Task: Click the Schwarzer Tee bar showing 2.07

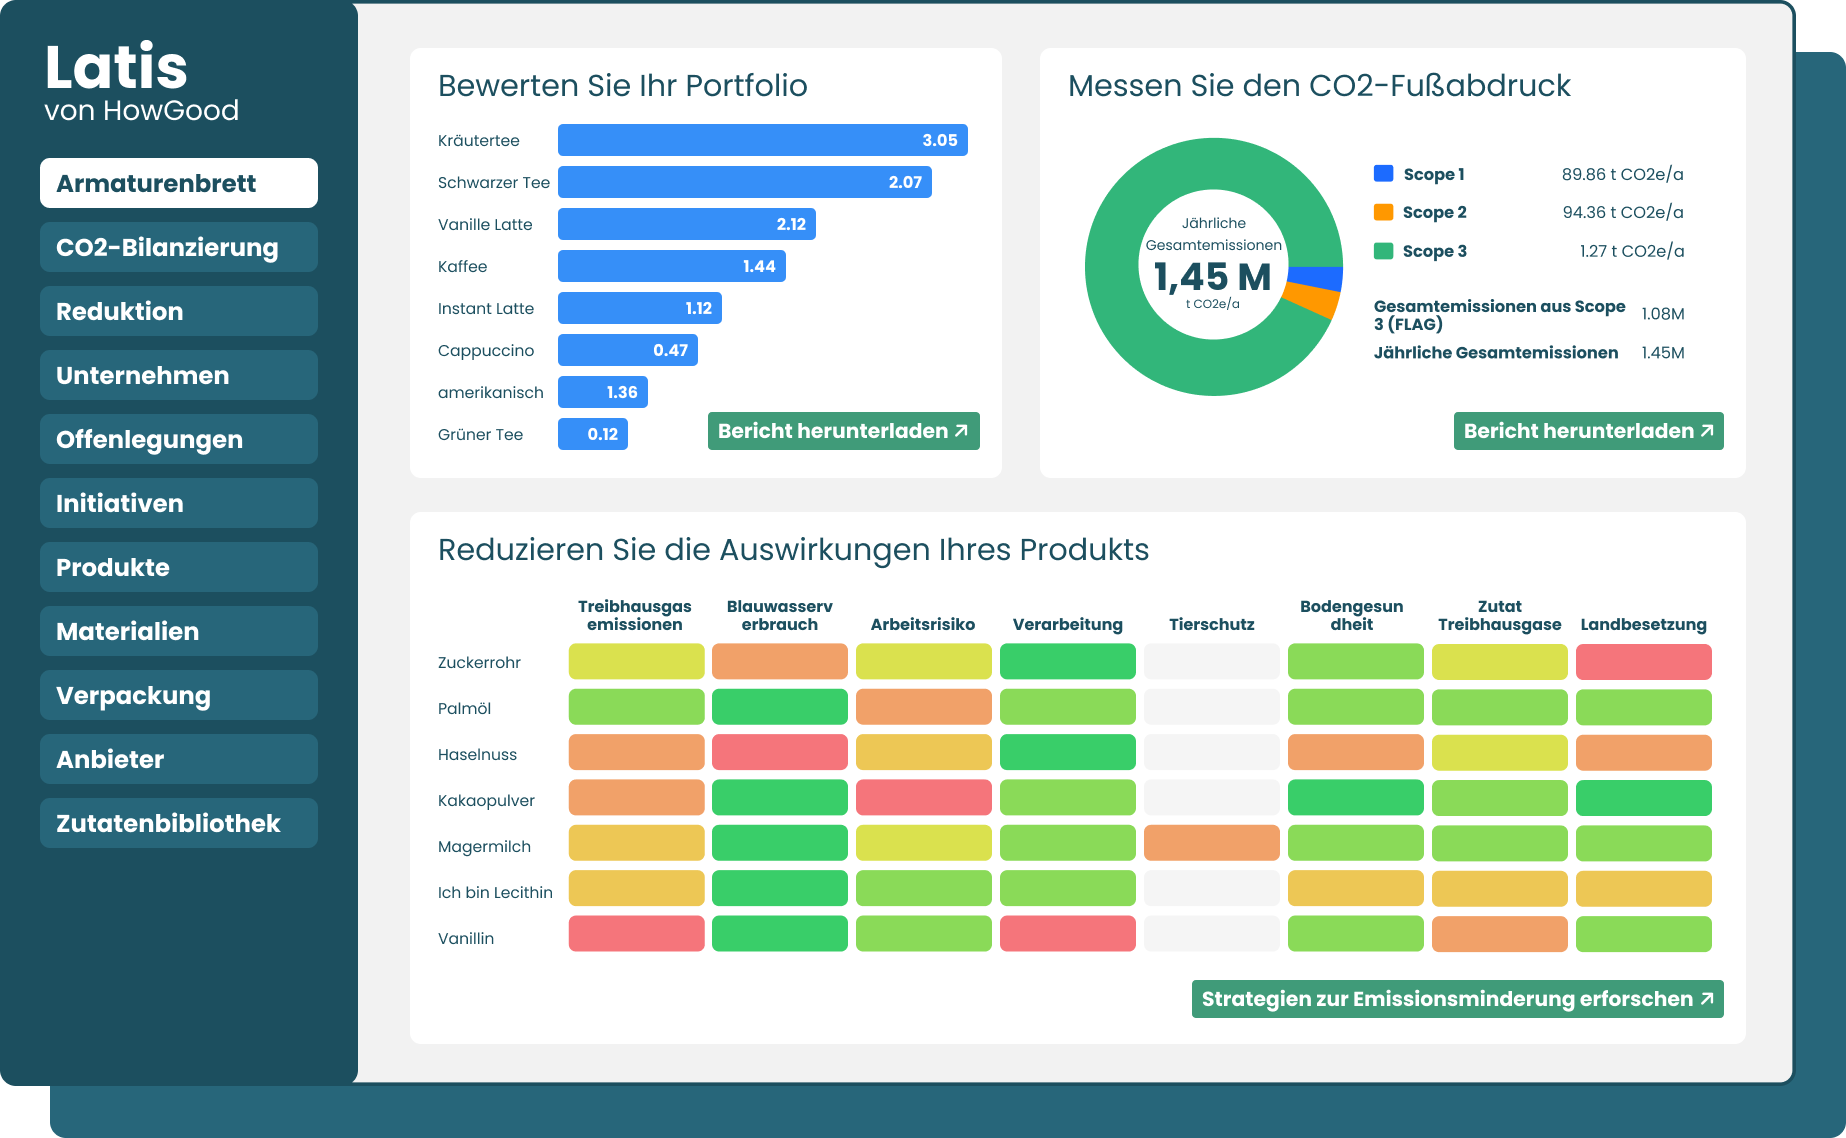Action: 745,182
